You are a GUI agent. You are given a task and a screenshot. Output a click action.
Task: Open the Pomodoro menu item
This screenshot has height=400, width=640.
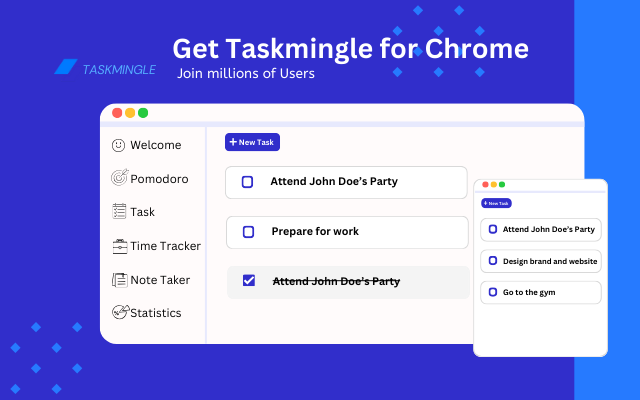pyautogui.click(x=159, y=179)
